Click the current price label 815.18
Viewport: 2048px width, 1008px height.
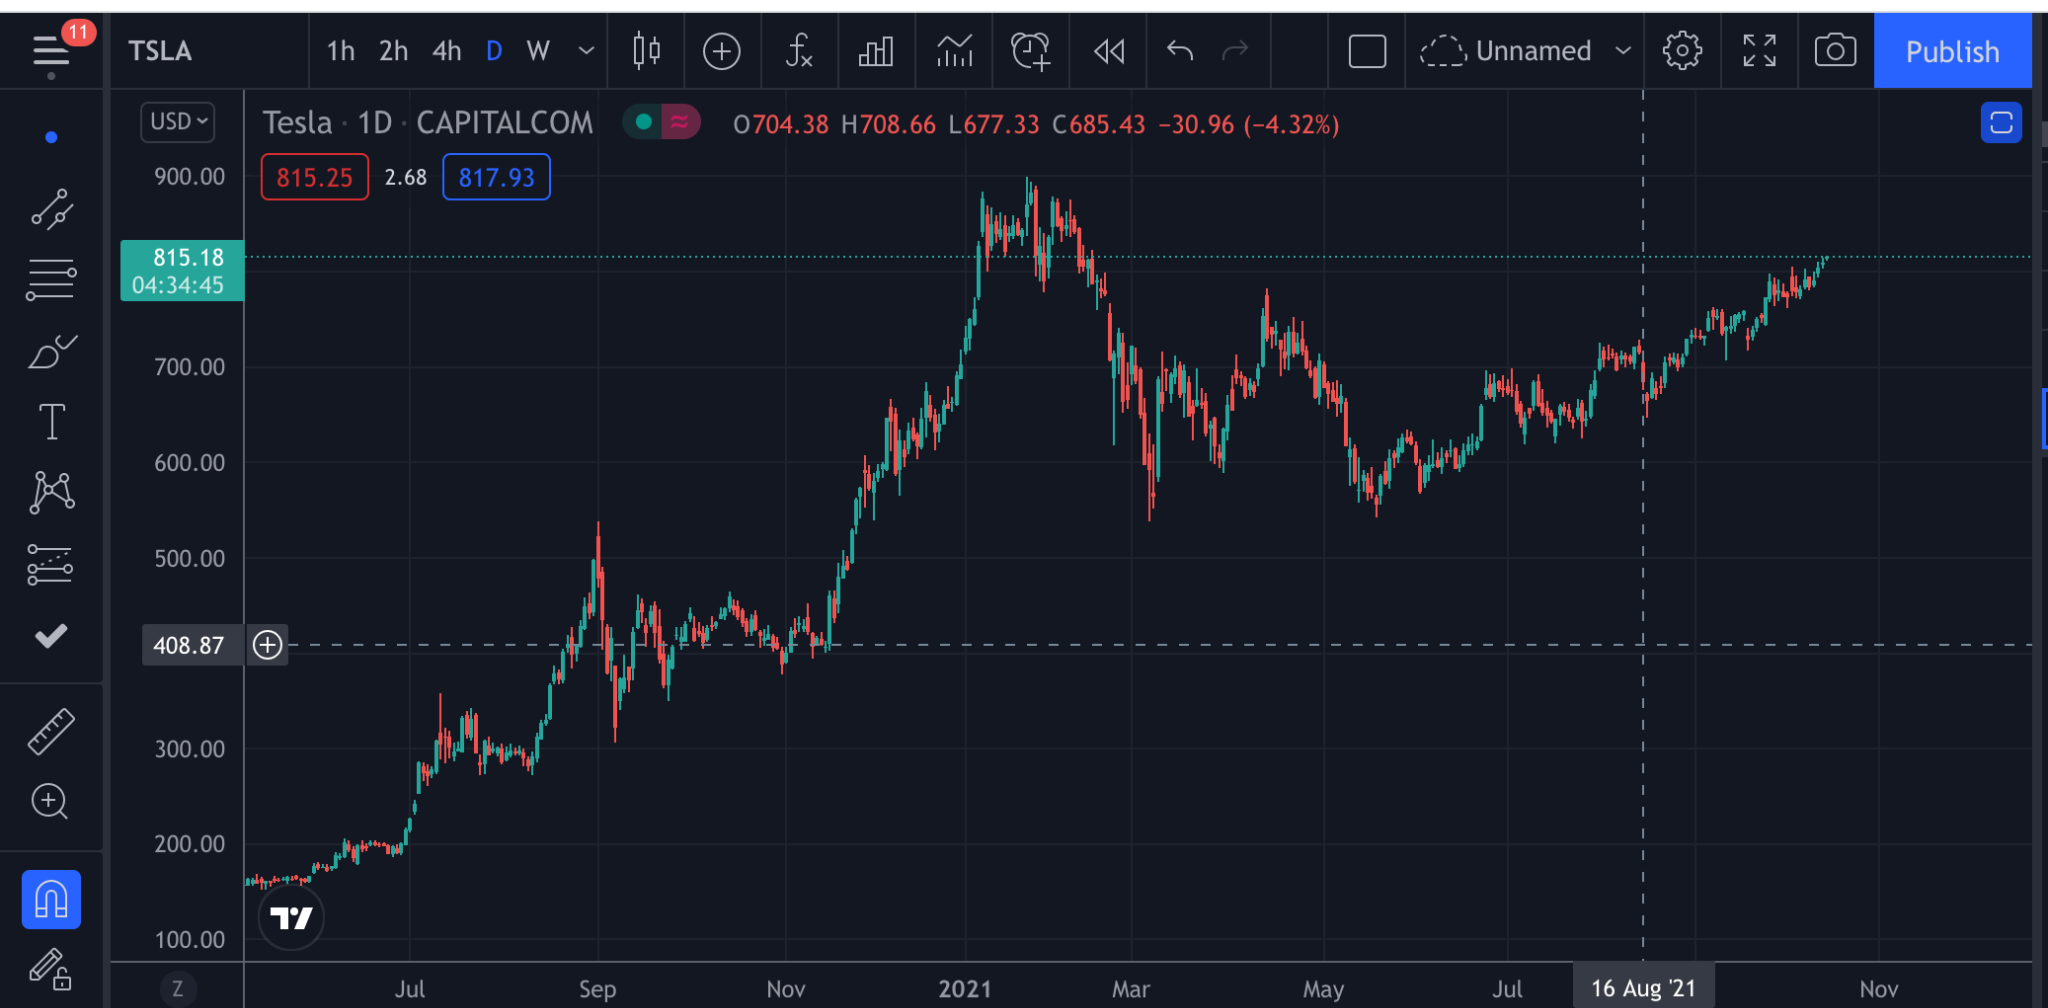(x=182, y=270)
